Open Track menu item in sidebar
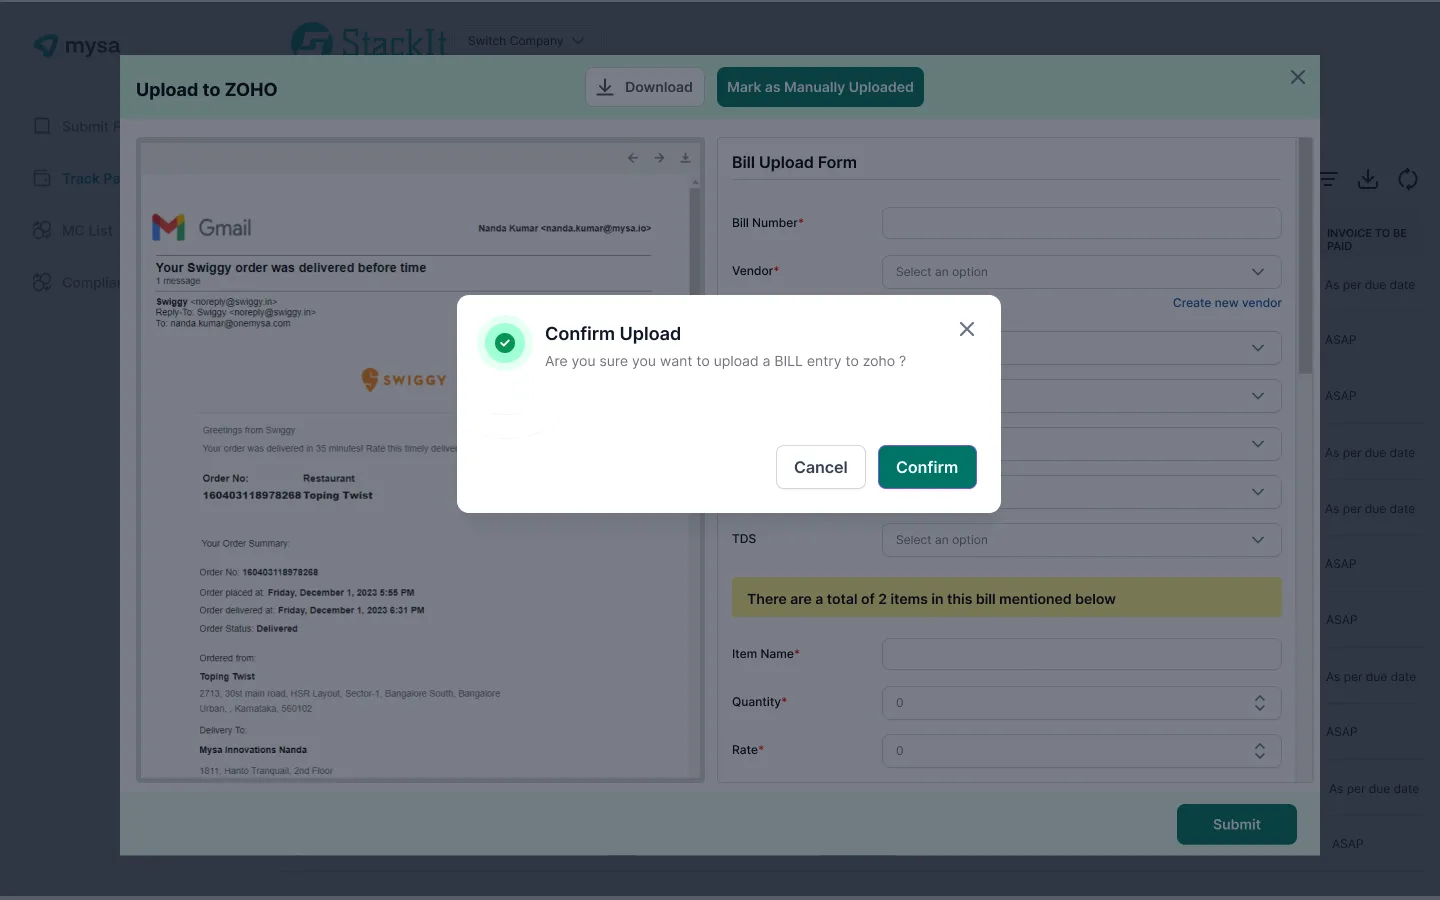The width and height of the screenshot is (1440, 900). pos(77,178)
